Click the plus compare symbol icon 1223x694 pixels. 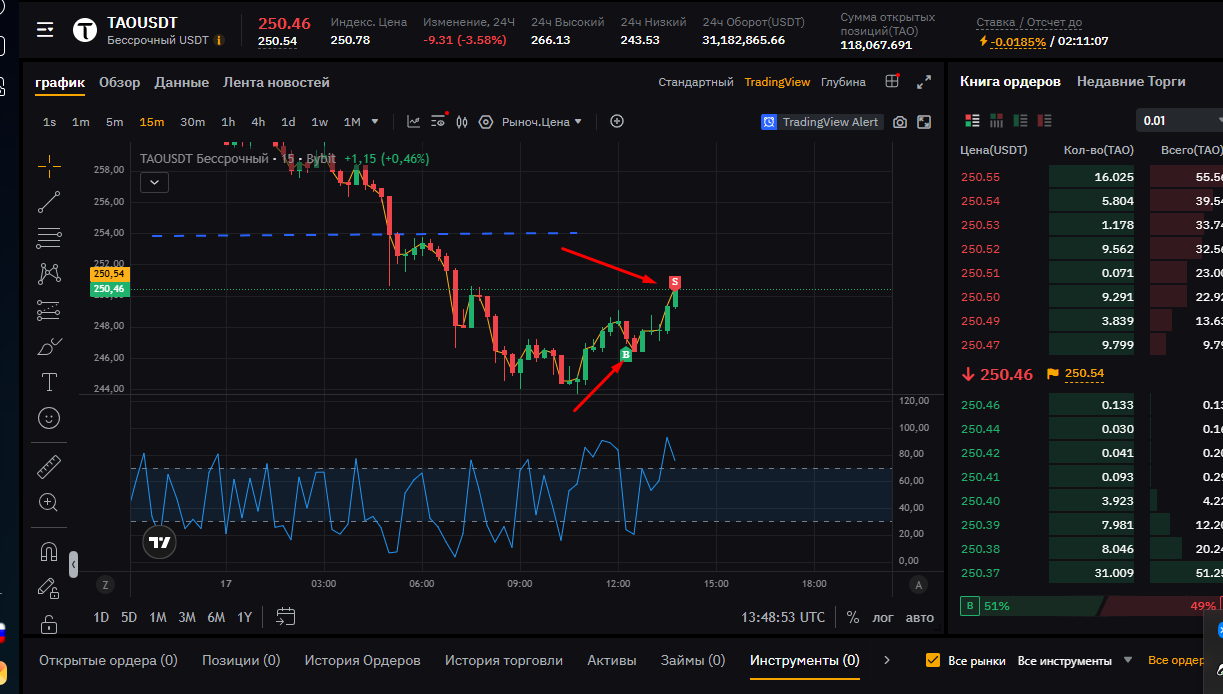[x=617, y=121]
